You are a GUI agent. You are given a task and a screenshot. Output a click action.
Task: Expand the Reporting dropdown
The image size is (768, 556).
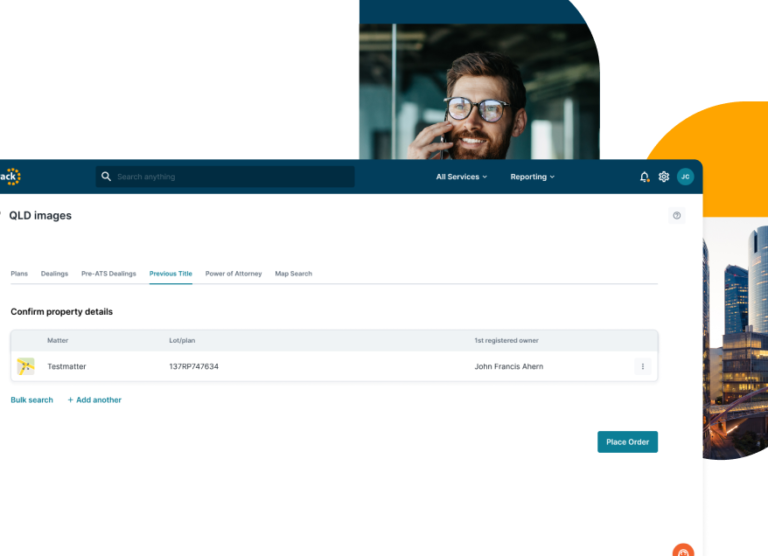(x=532, y=177)
